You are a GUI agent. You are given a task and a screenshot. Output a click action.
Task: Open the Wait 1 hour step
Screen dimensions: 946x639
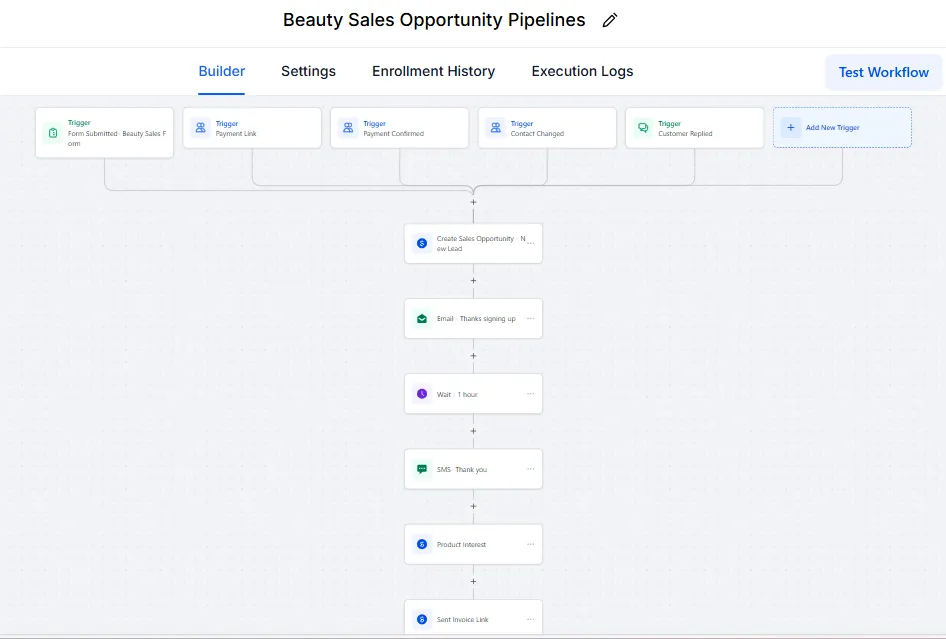474,394
